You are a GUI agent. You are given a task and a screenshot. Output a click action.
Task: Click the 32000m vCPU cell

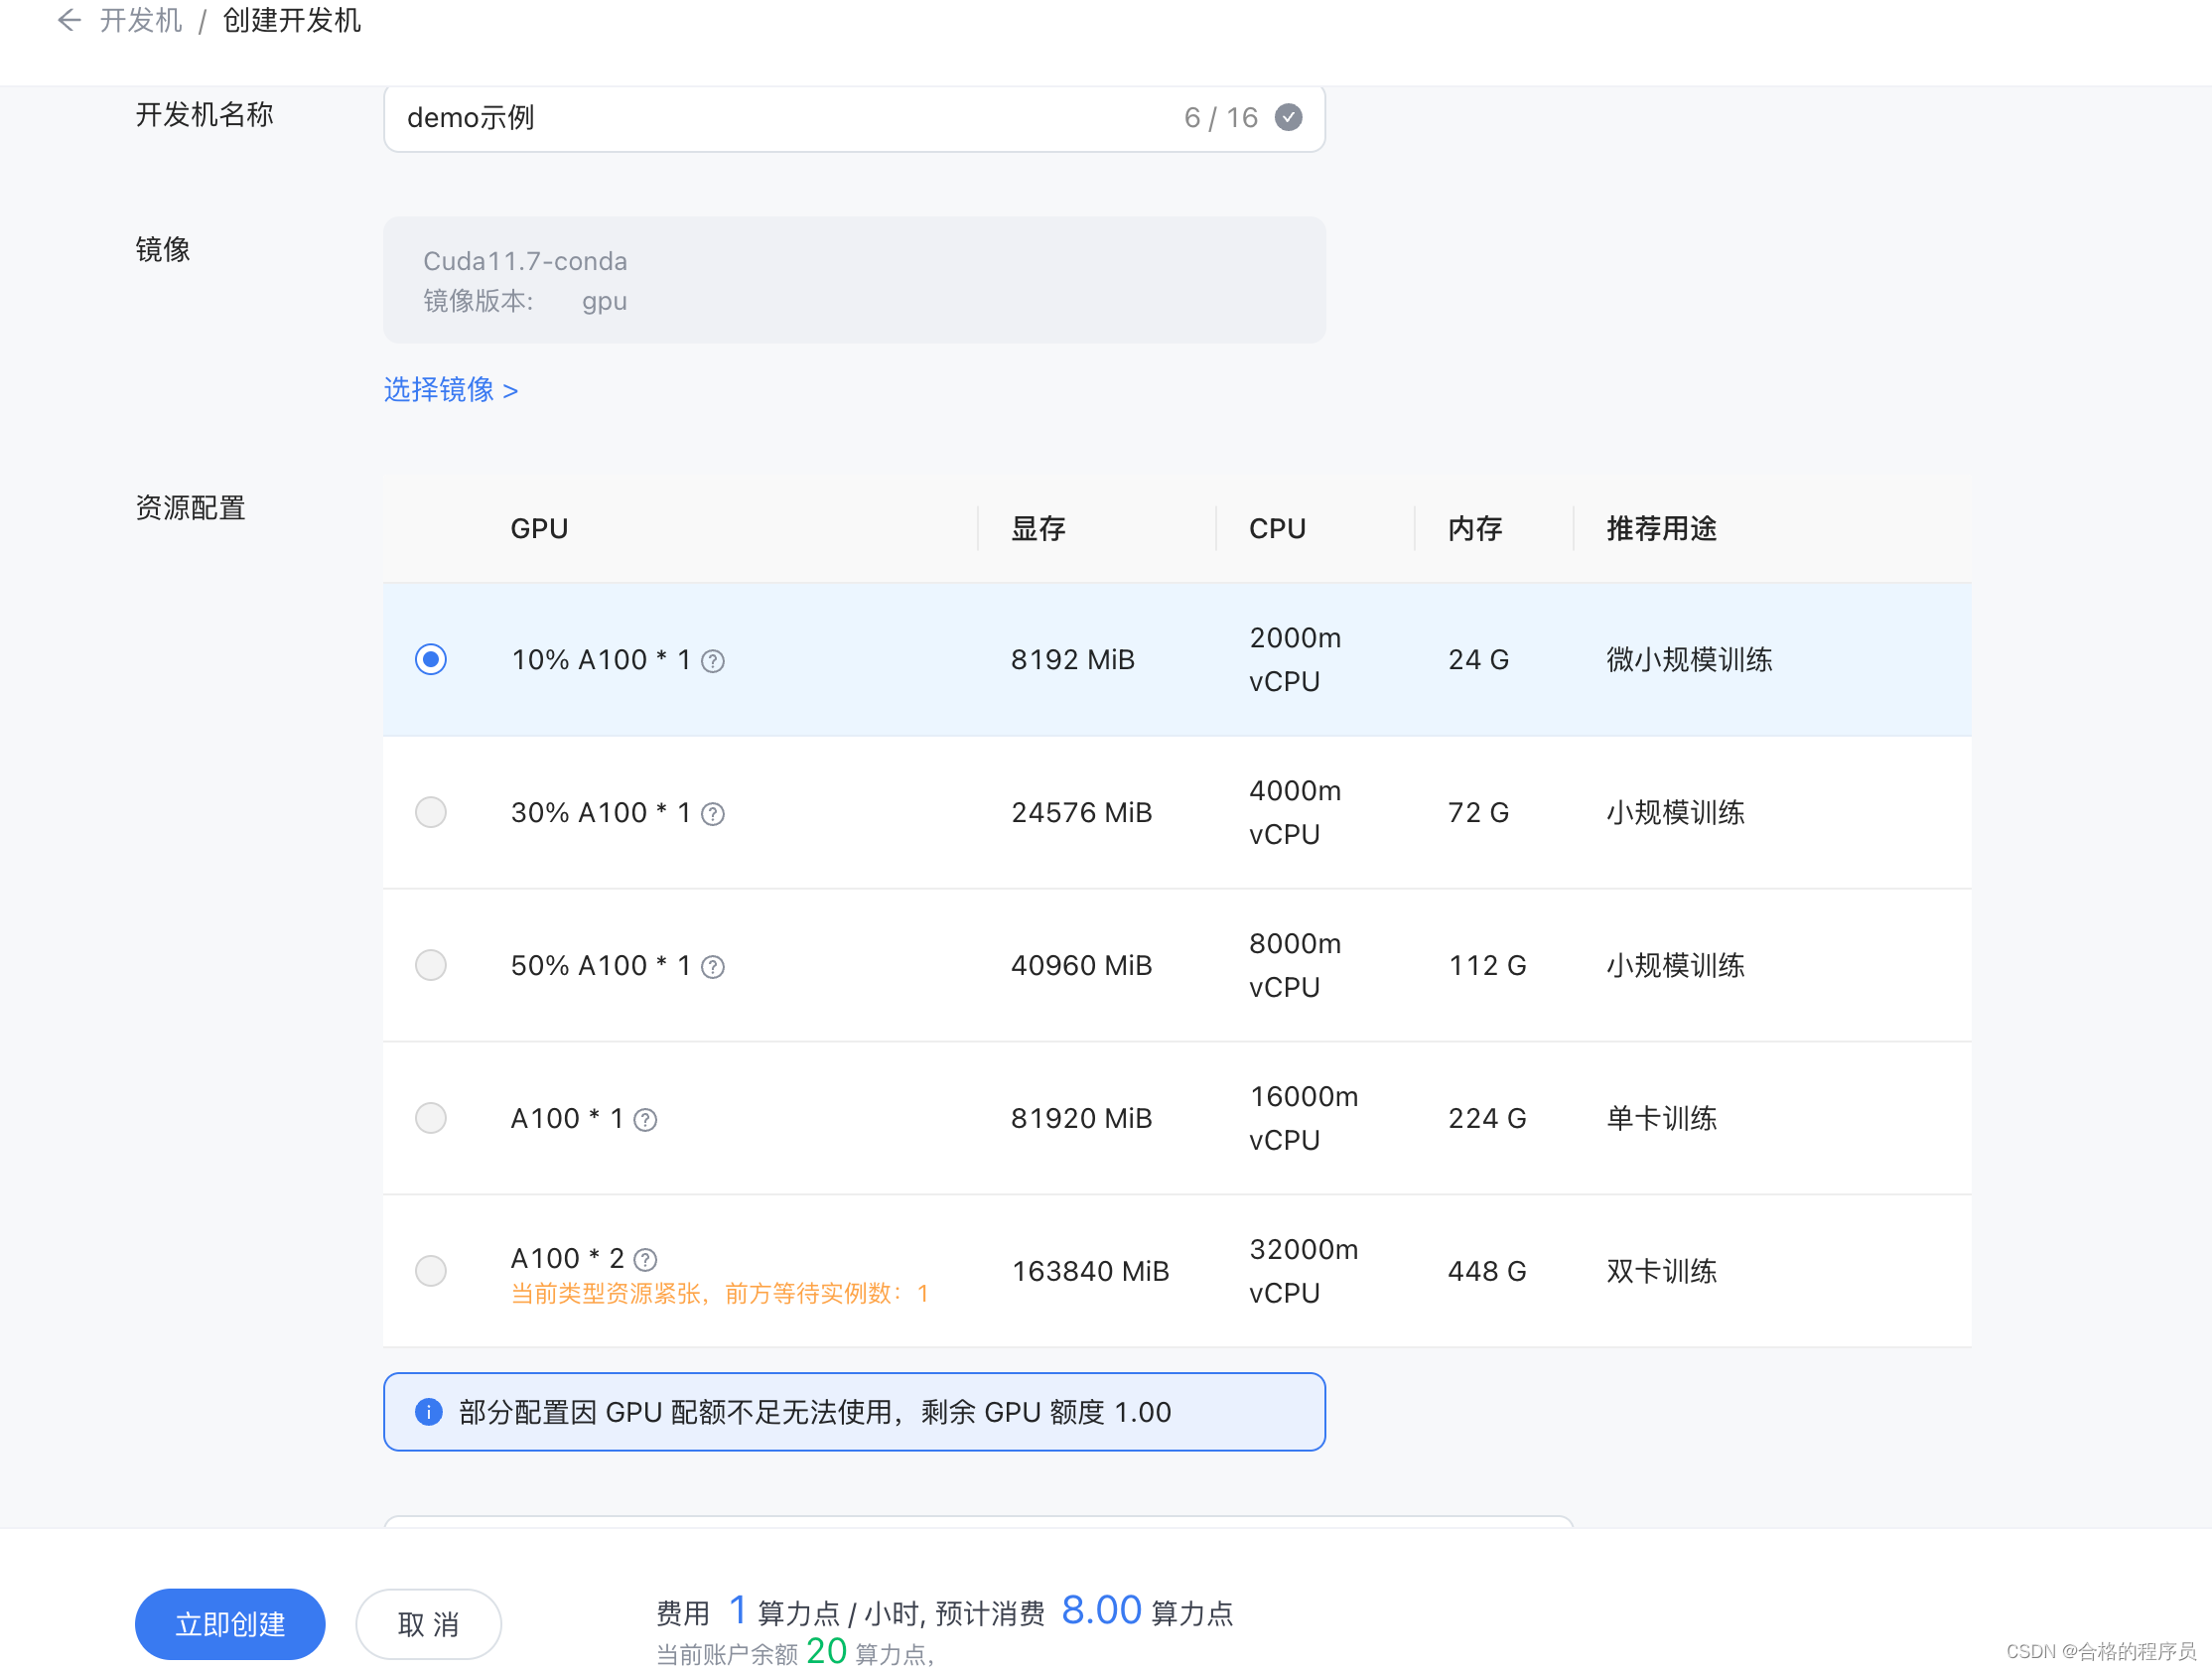tap(1303, 1272)
